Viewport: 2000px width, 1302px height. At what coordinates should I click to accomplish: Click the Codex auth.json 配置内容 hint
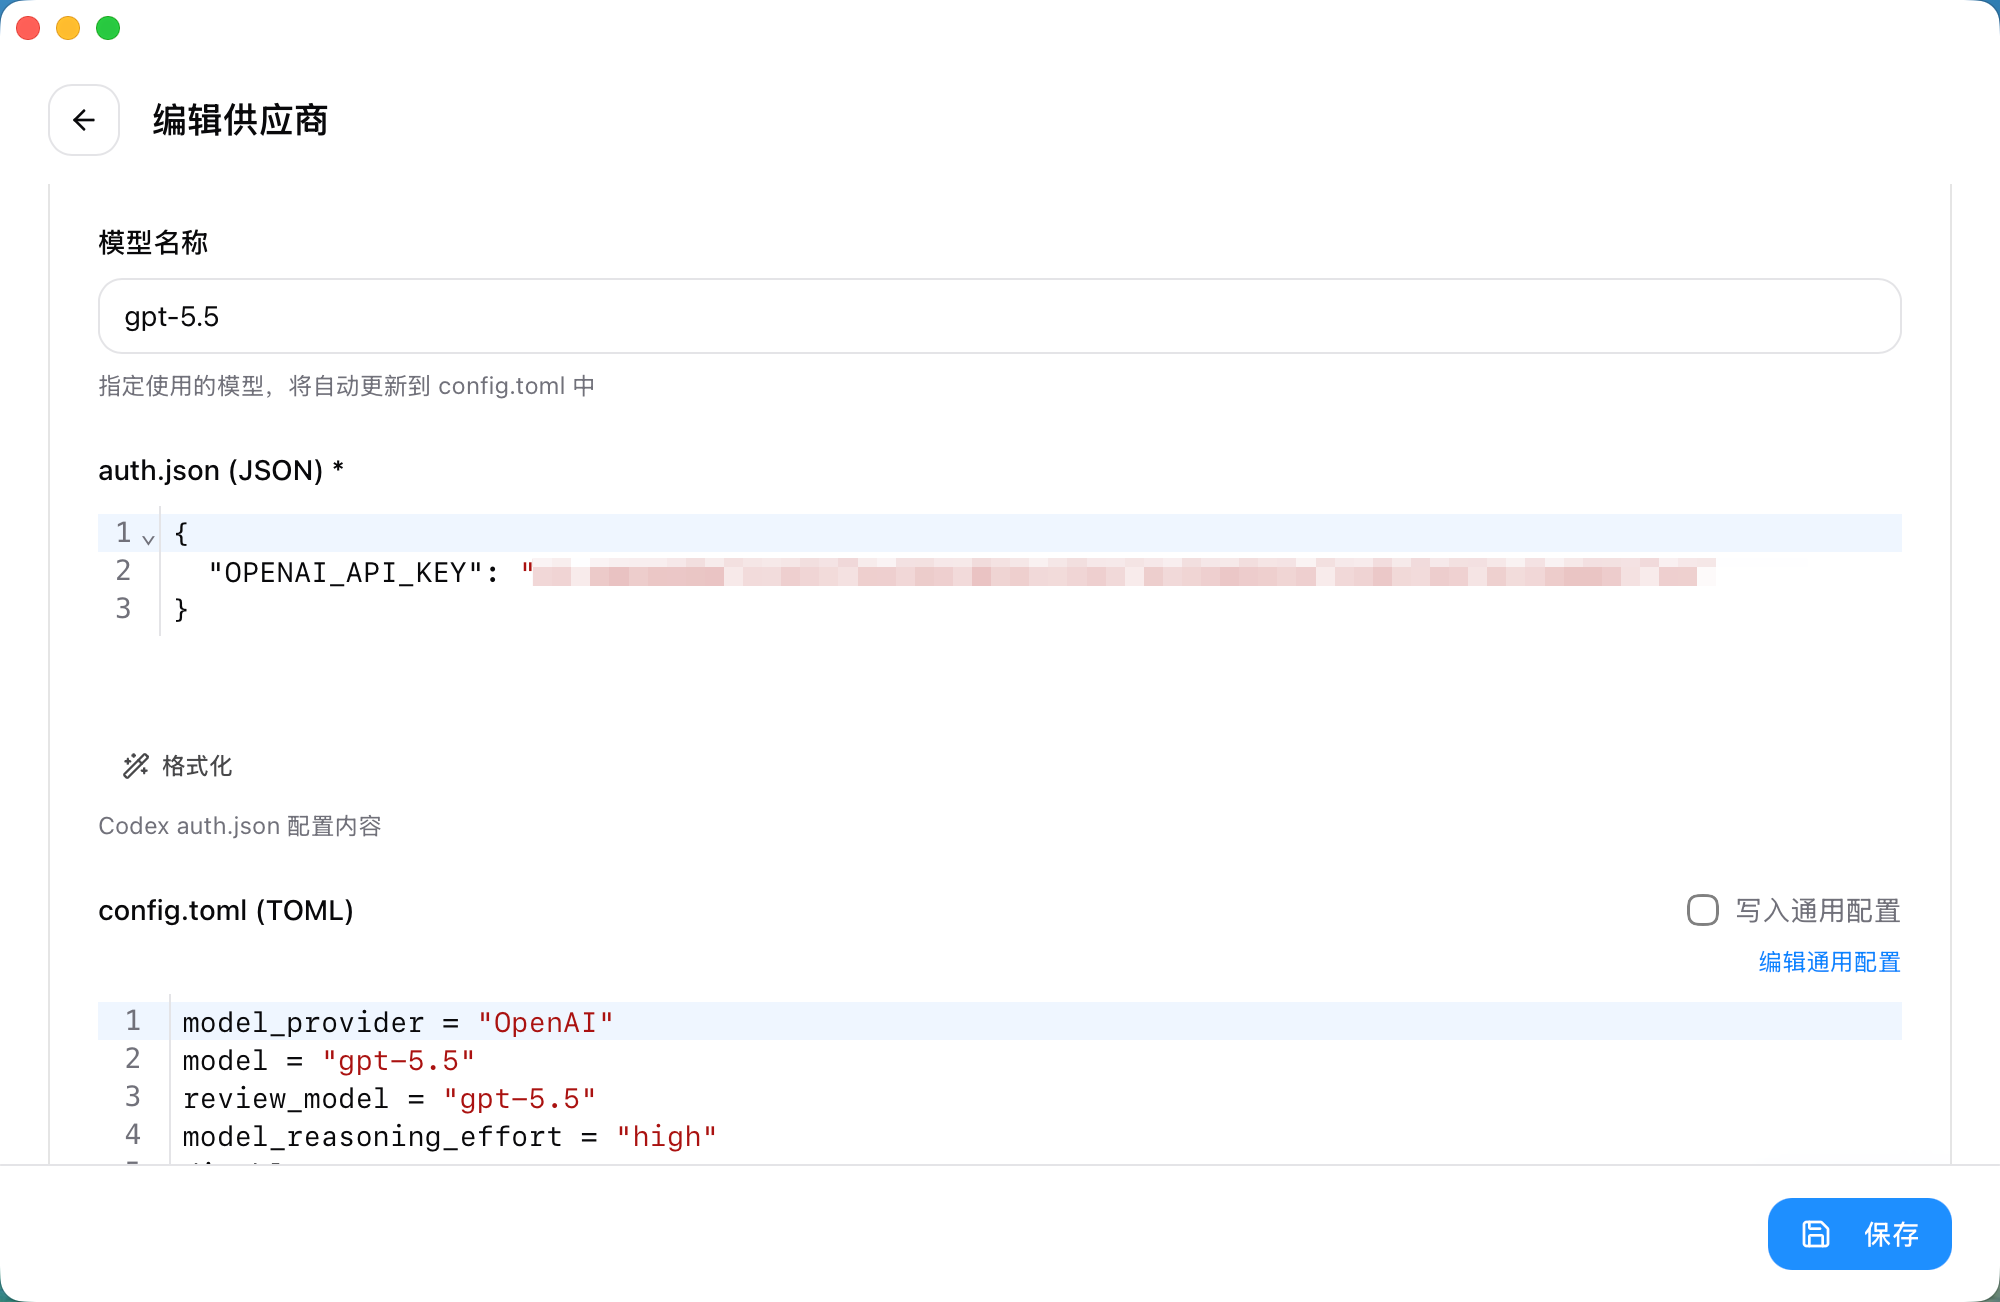(x=240, y=826)
